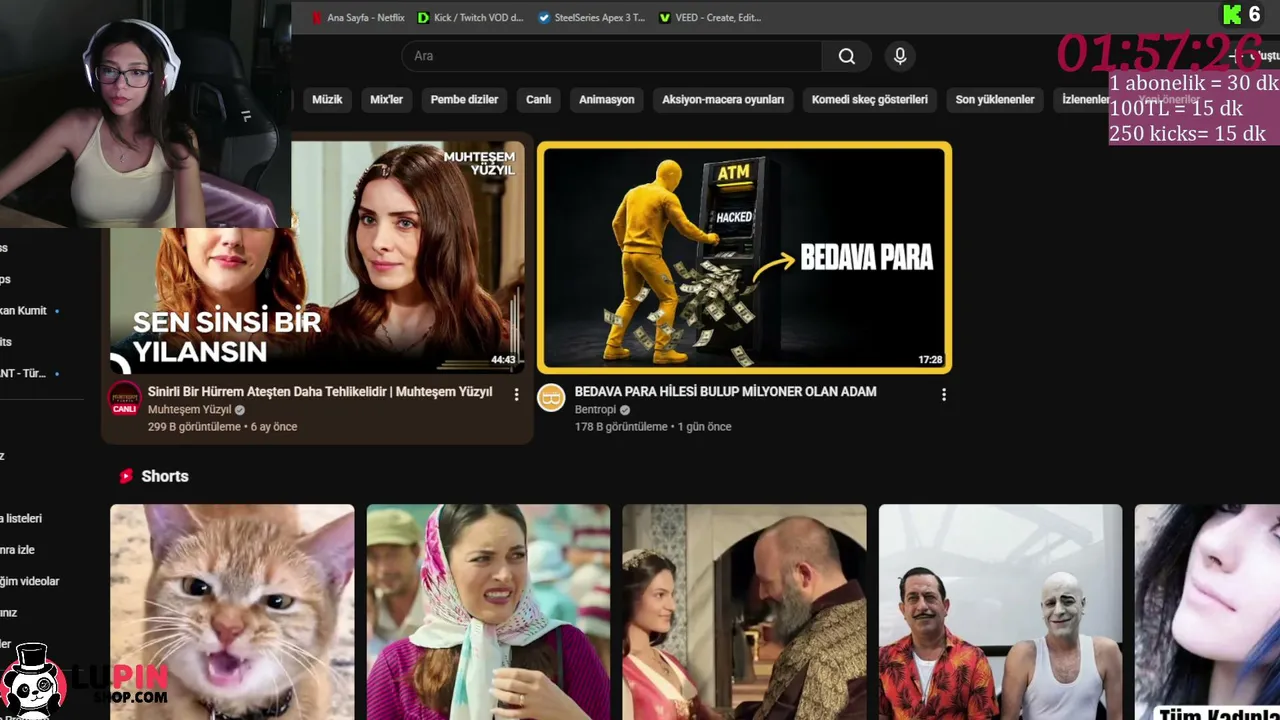
Task: Open the Netflix bookmark favicon
Action: tap(317, 18)
